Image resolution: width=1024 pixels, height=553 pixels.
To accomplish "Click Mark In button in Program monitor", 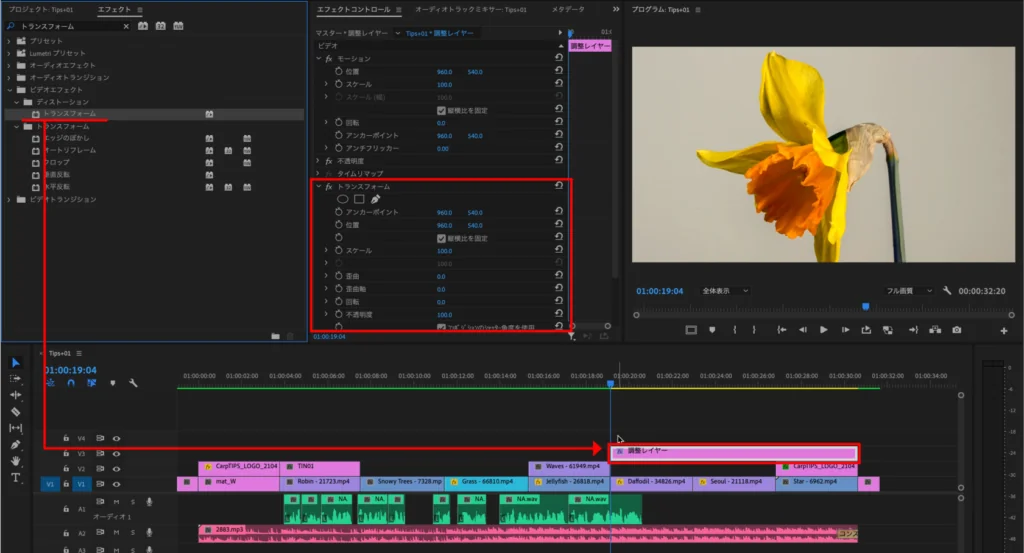I will pyautogui.click(x=735, y=330).
